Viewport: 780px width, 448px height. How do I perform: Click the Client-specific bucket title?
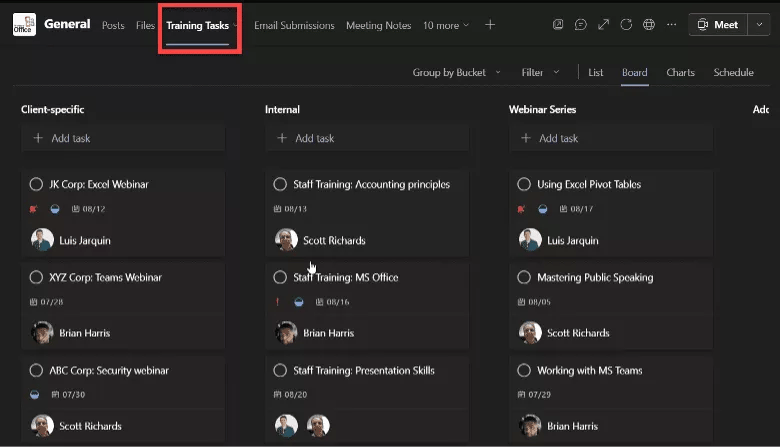(52, 109)
